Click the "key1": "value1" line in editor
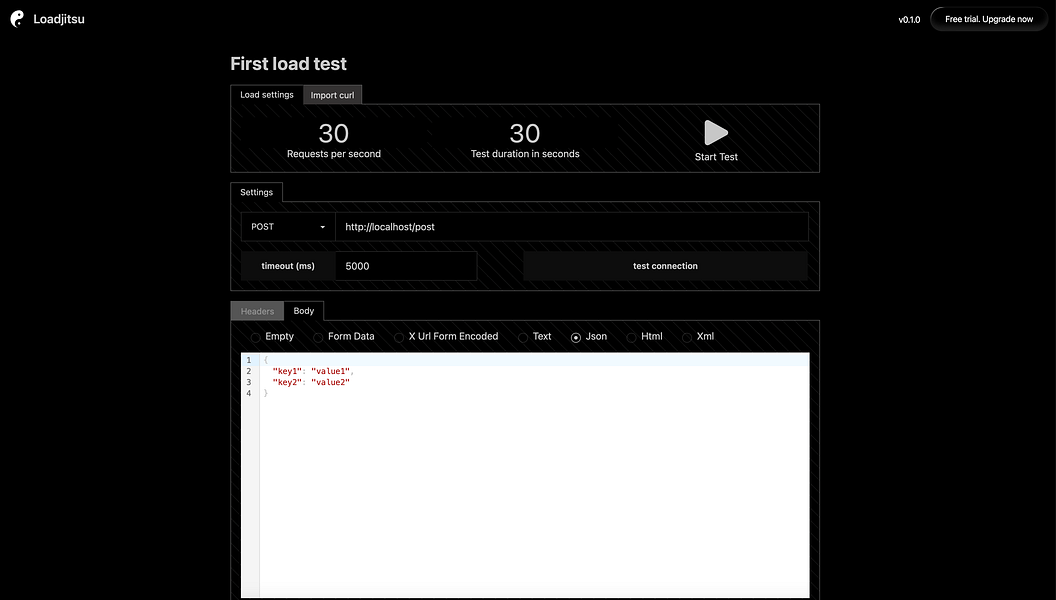Screen dimensions: 1056x600 312,371
